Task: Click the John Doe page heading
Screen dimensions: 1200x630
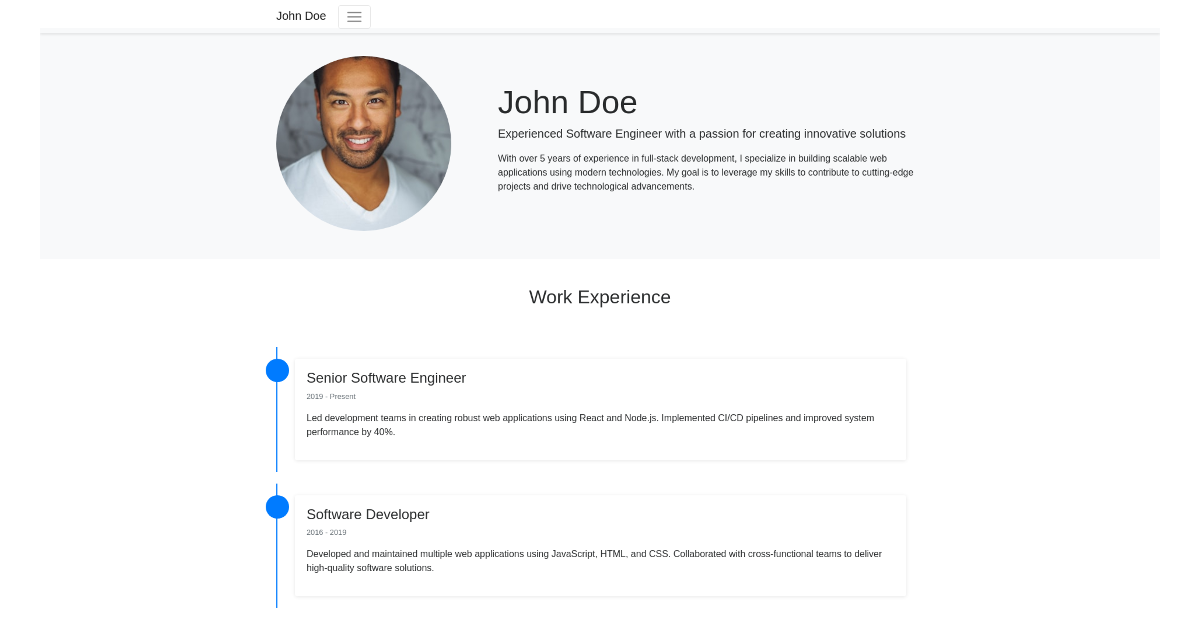Action: [x=567, y=102]
